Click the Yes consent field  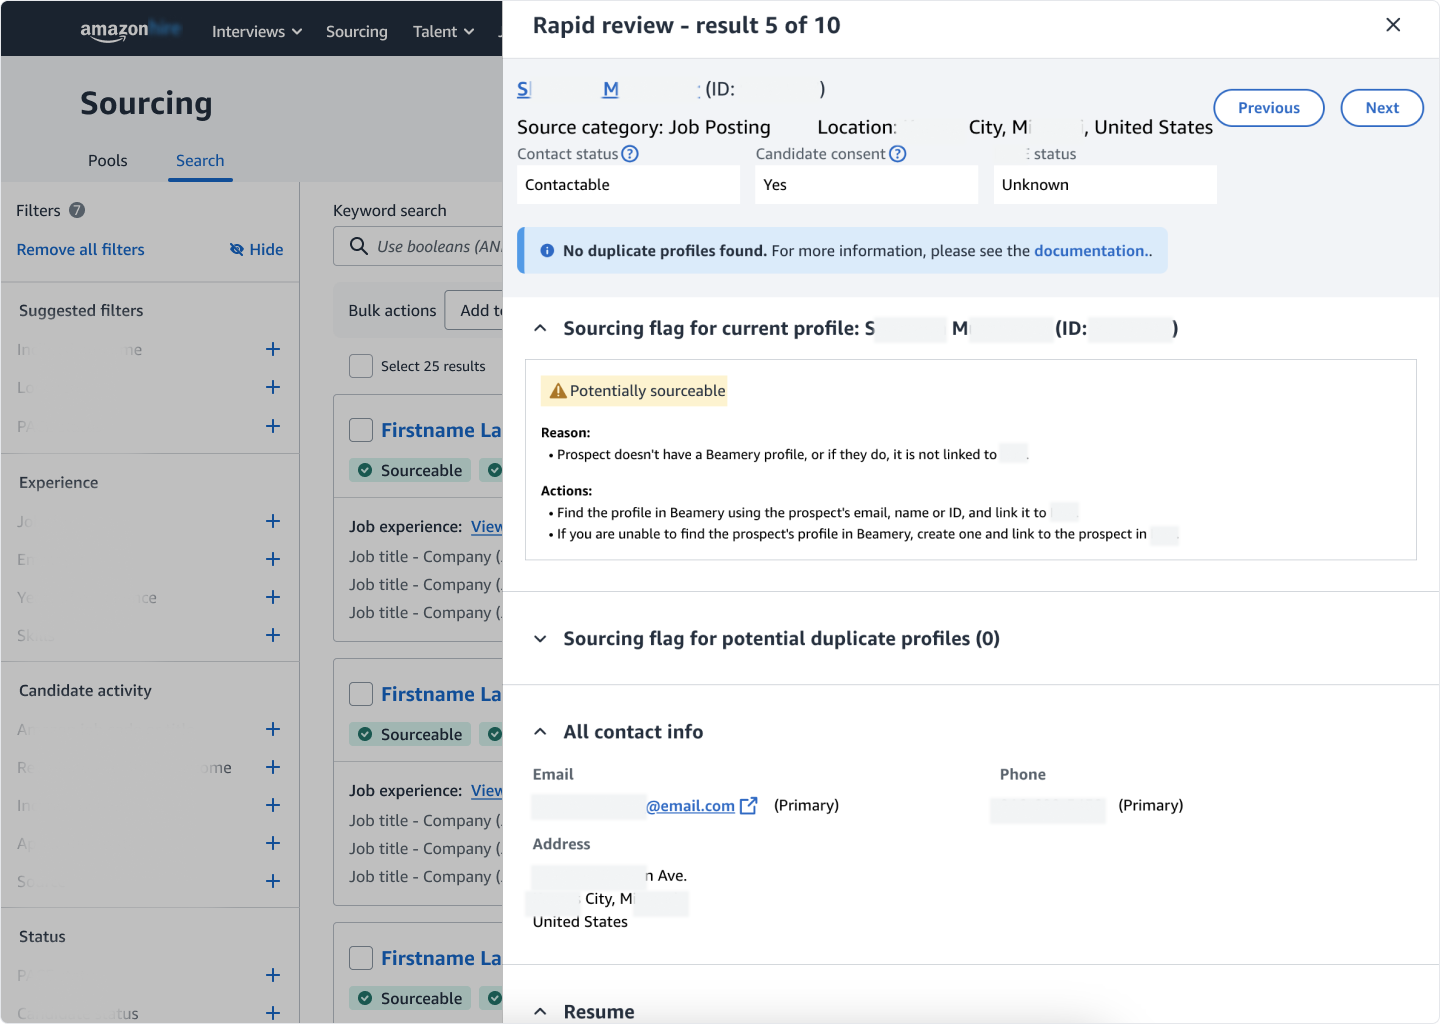pyautogui.click(x=866, y=185)
